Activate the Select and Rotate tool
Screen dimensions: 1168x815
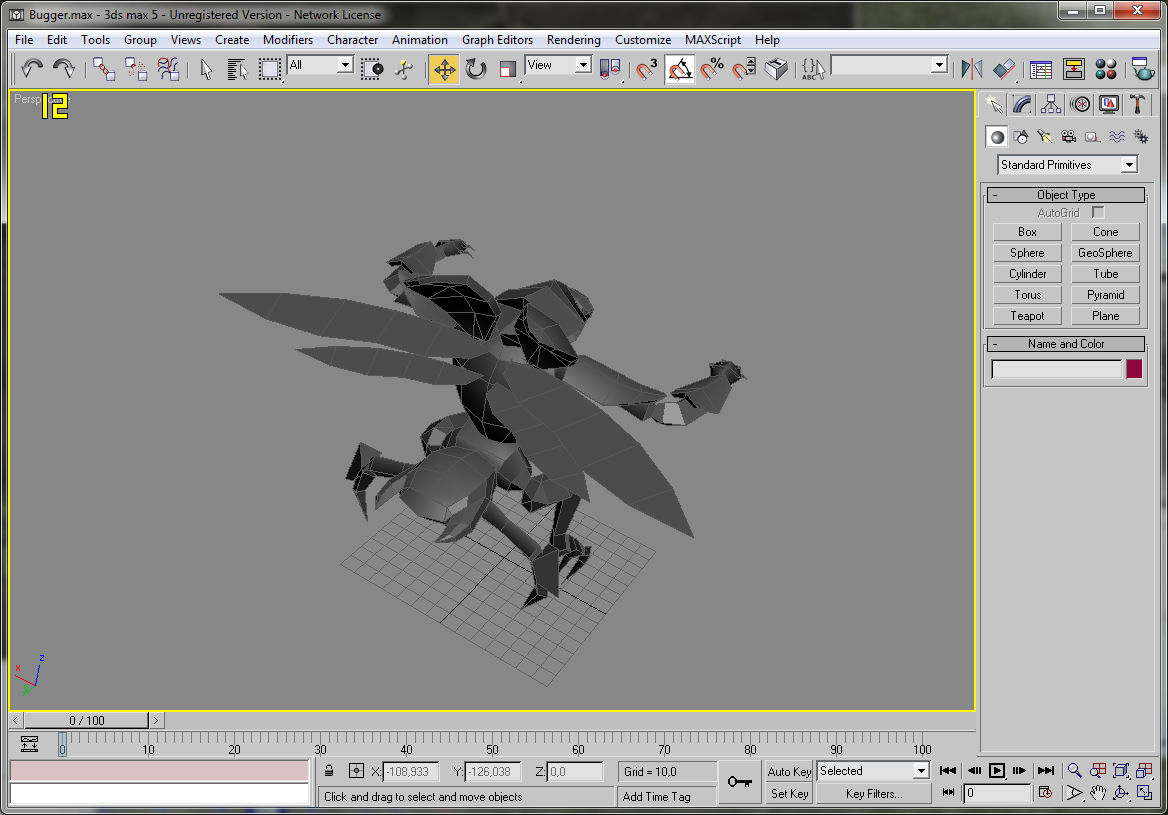pos(476,69)
